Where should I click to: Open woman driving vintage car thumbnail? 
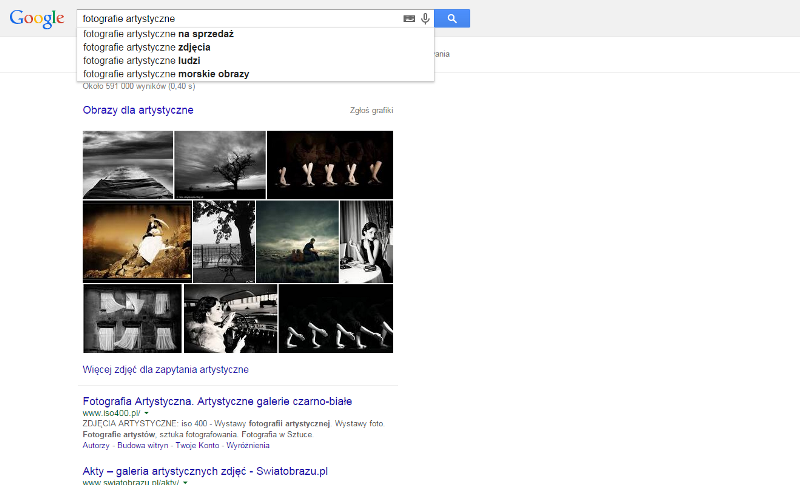[231, 319]
